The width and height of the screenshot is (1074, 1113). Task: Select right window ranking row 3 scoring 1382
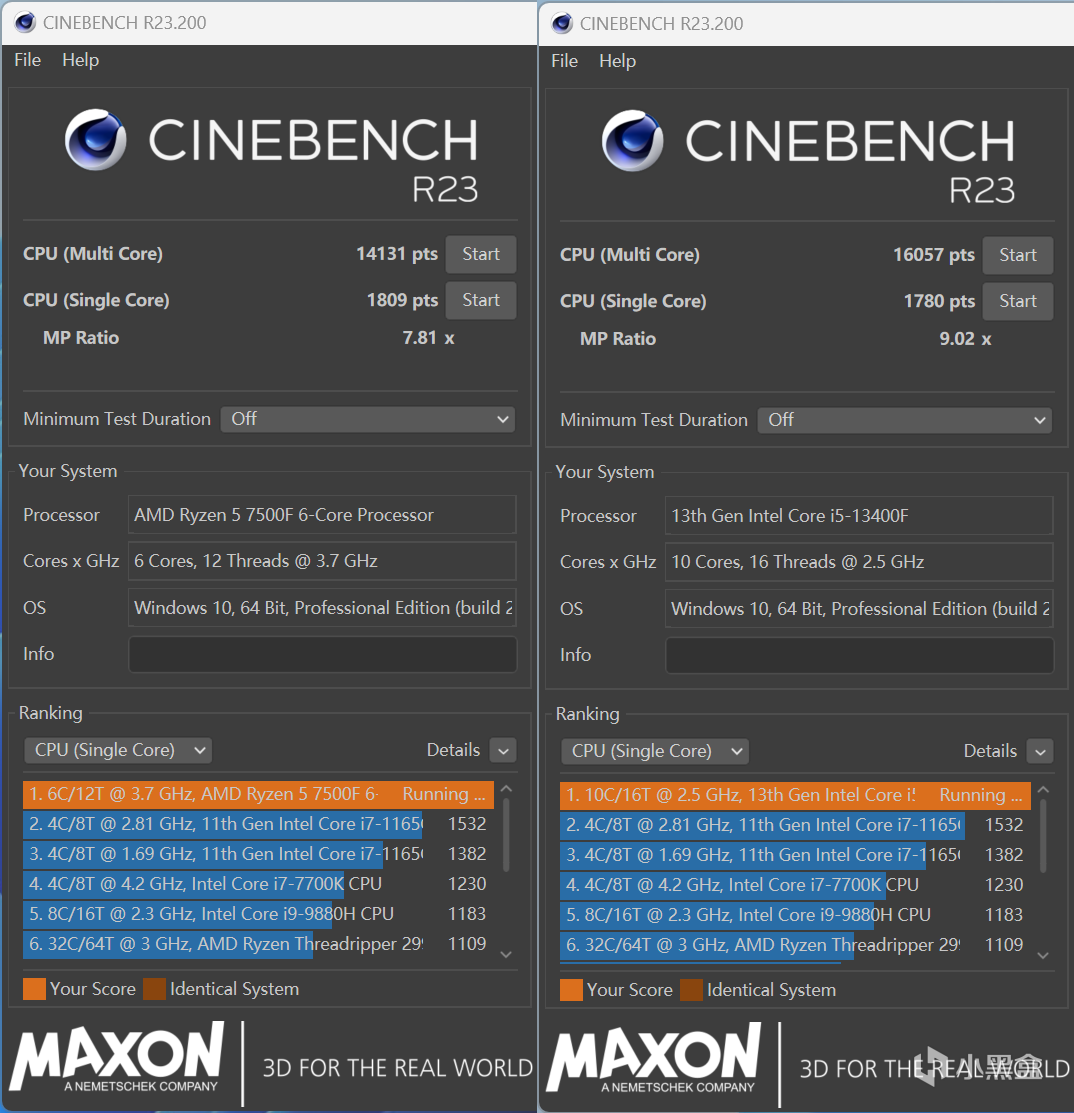click(x=795, y=855)
